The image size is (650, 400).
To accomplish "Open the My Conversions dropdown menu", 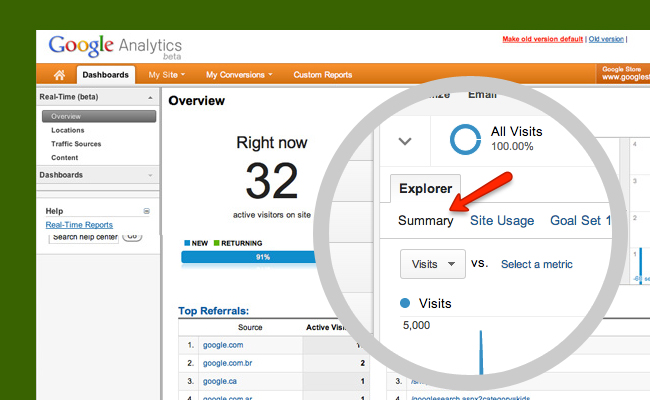I will 239,75.
